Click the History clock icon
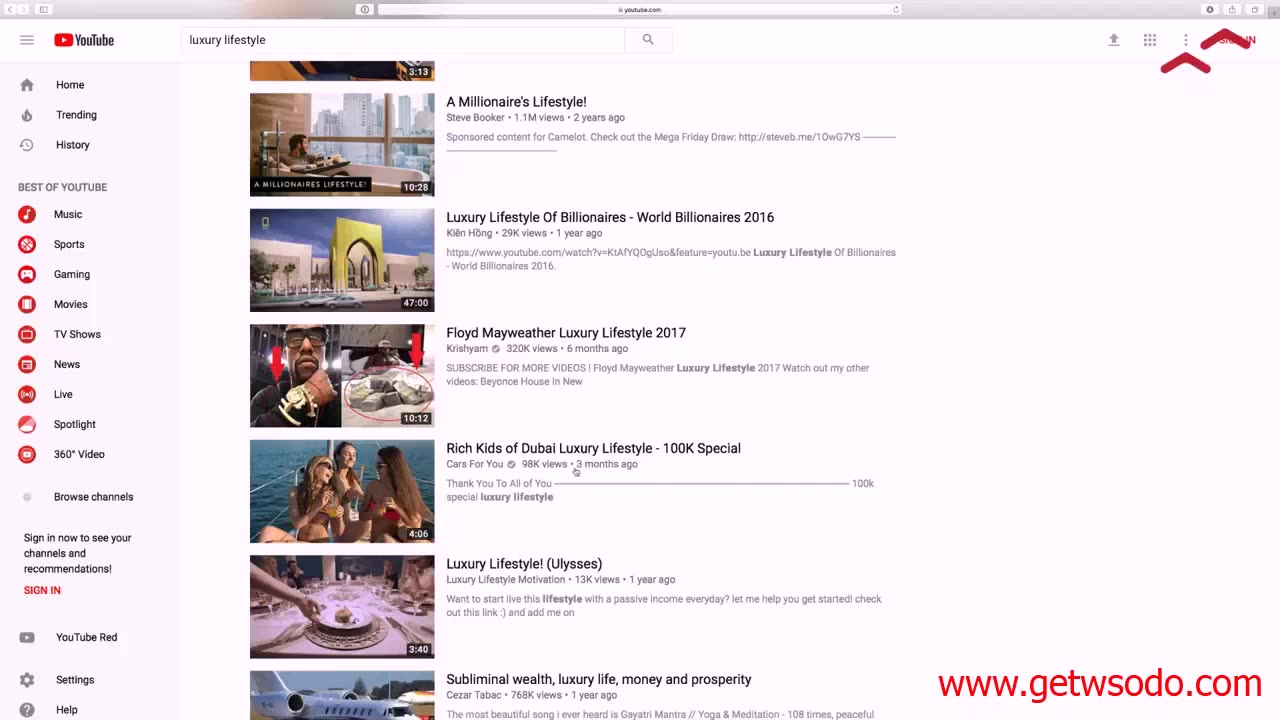This screenshot has width=1280, height=720. click(27, 145)
